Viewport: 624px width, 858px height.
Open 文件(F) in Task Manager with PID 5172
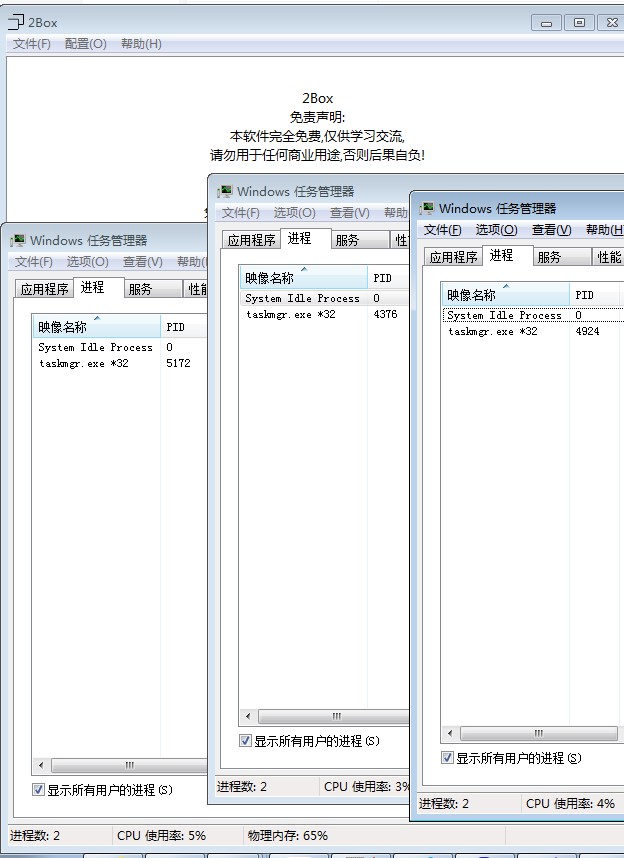(33, 262)
